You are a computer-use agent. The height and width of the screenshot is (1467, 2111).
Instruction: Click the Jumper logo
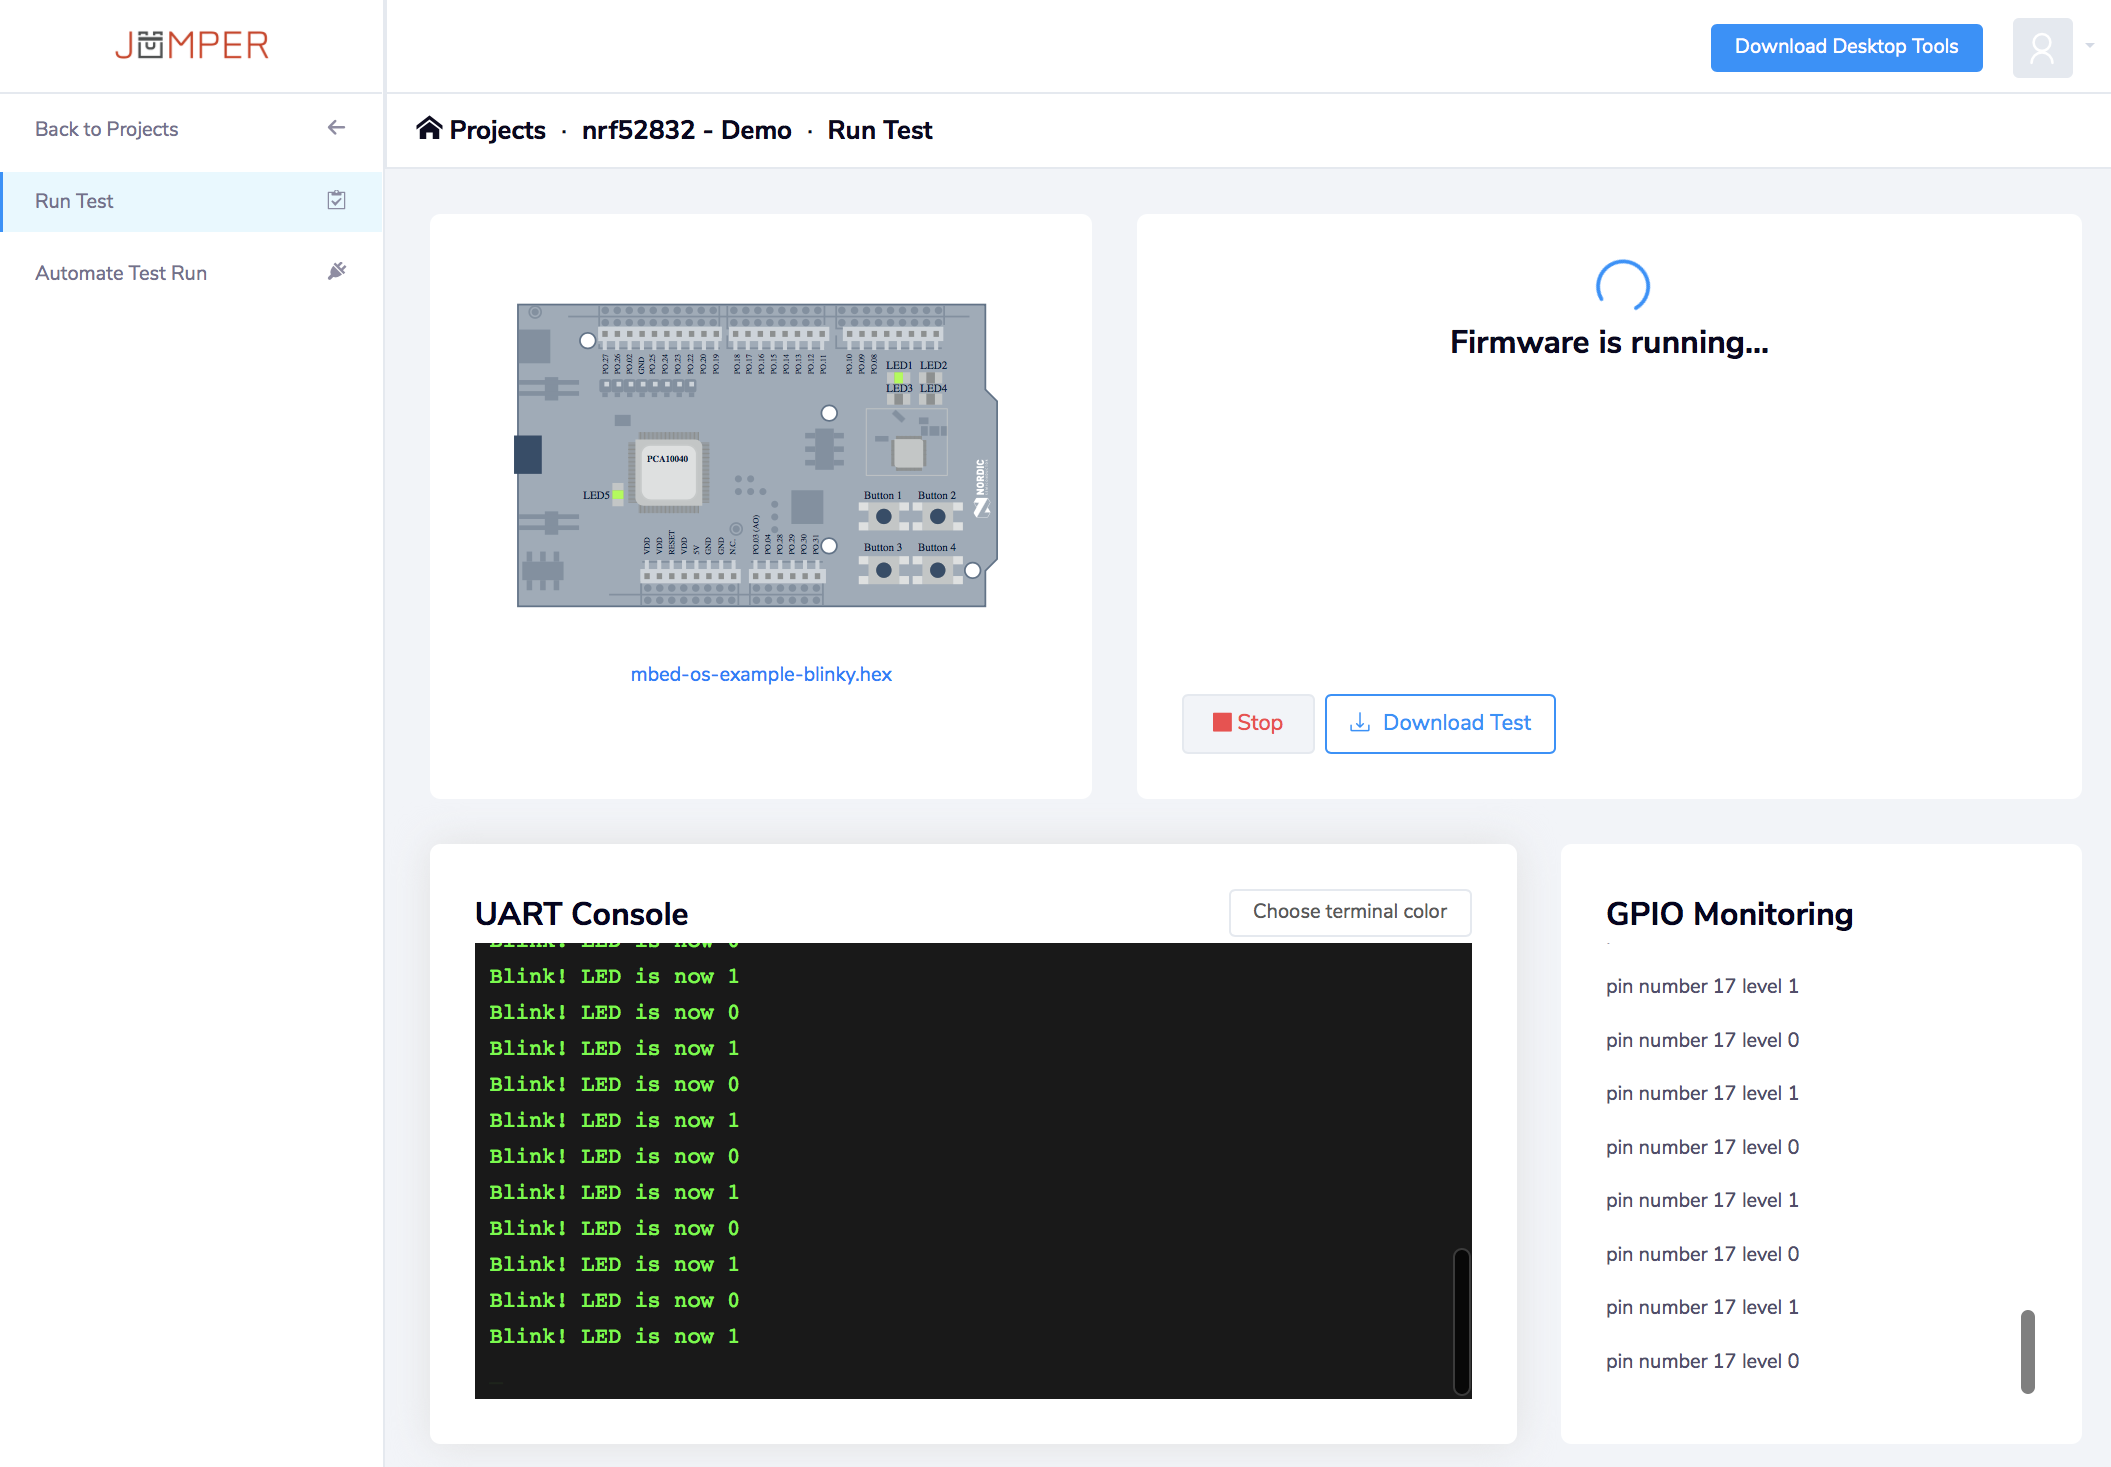pos(191,45)
